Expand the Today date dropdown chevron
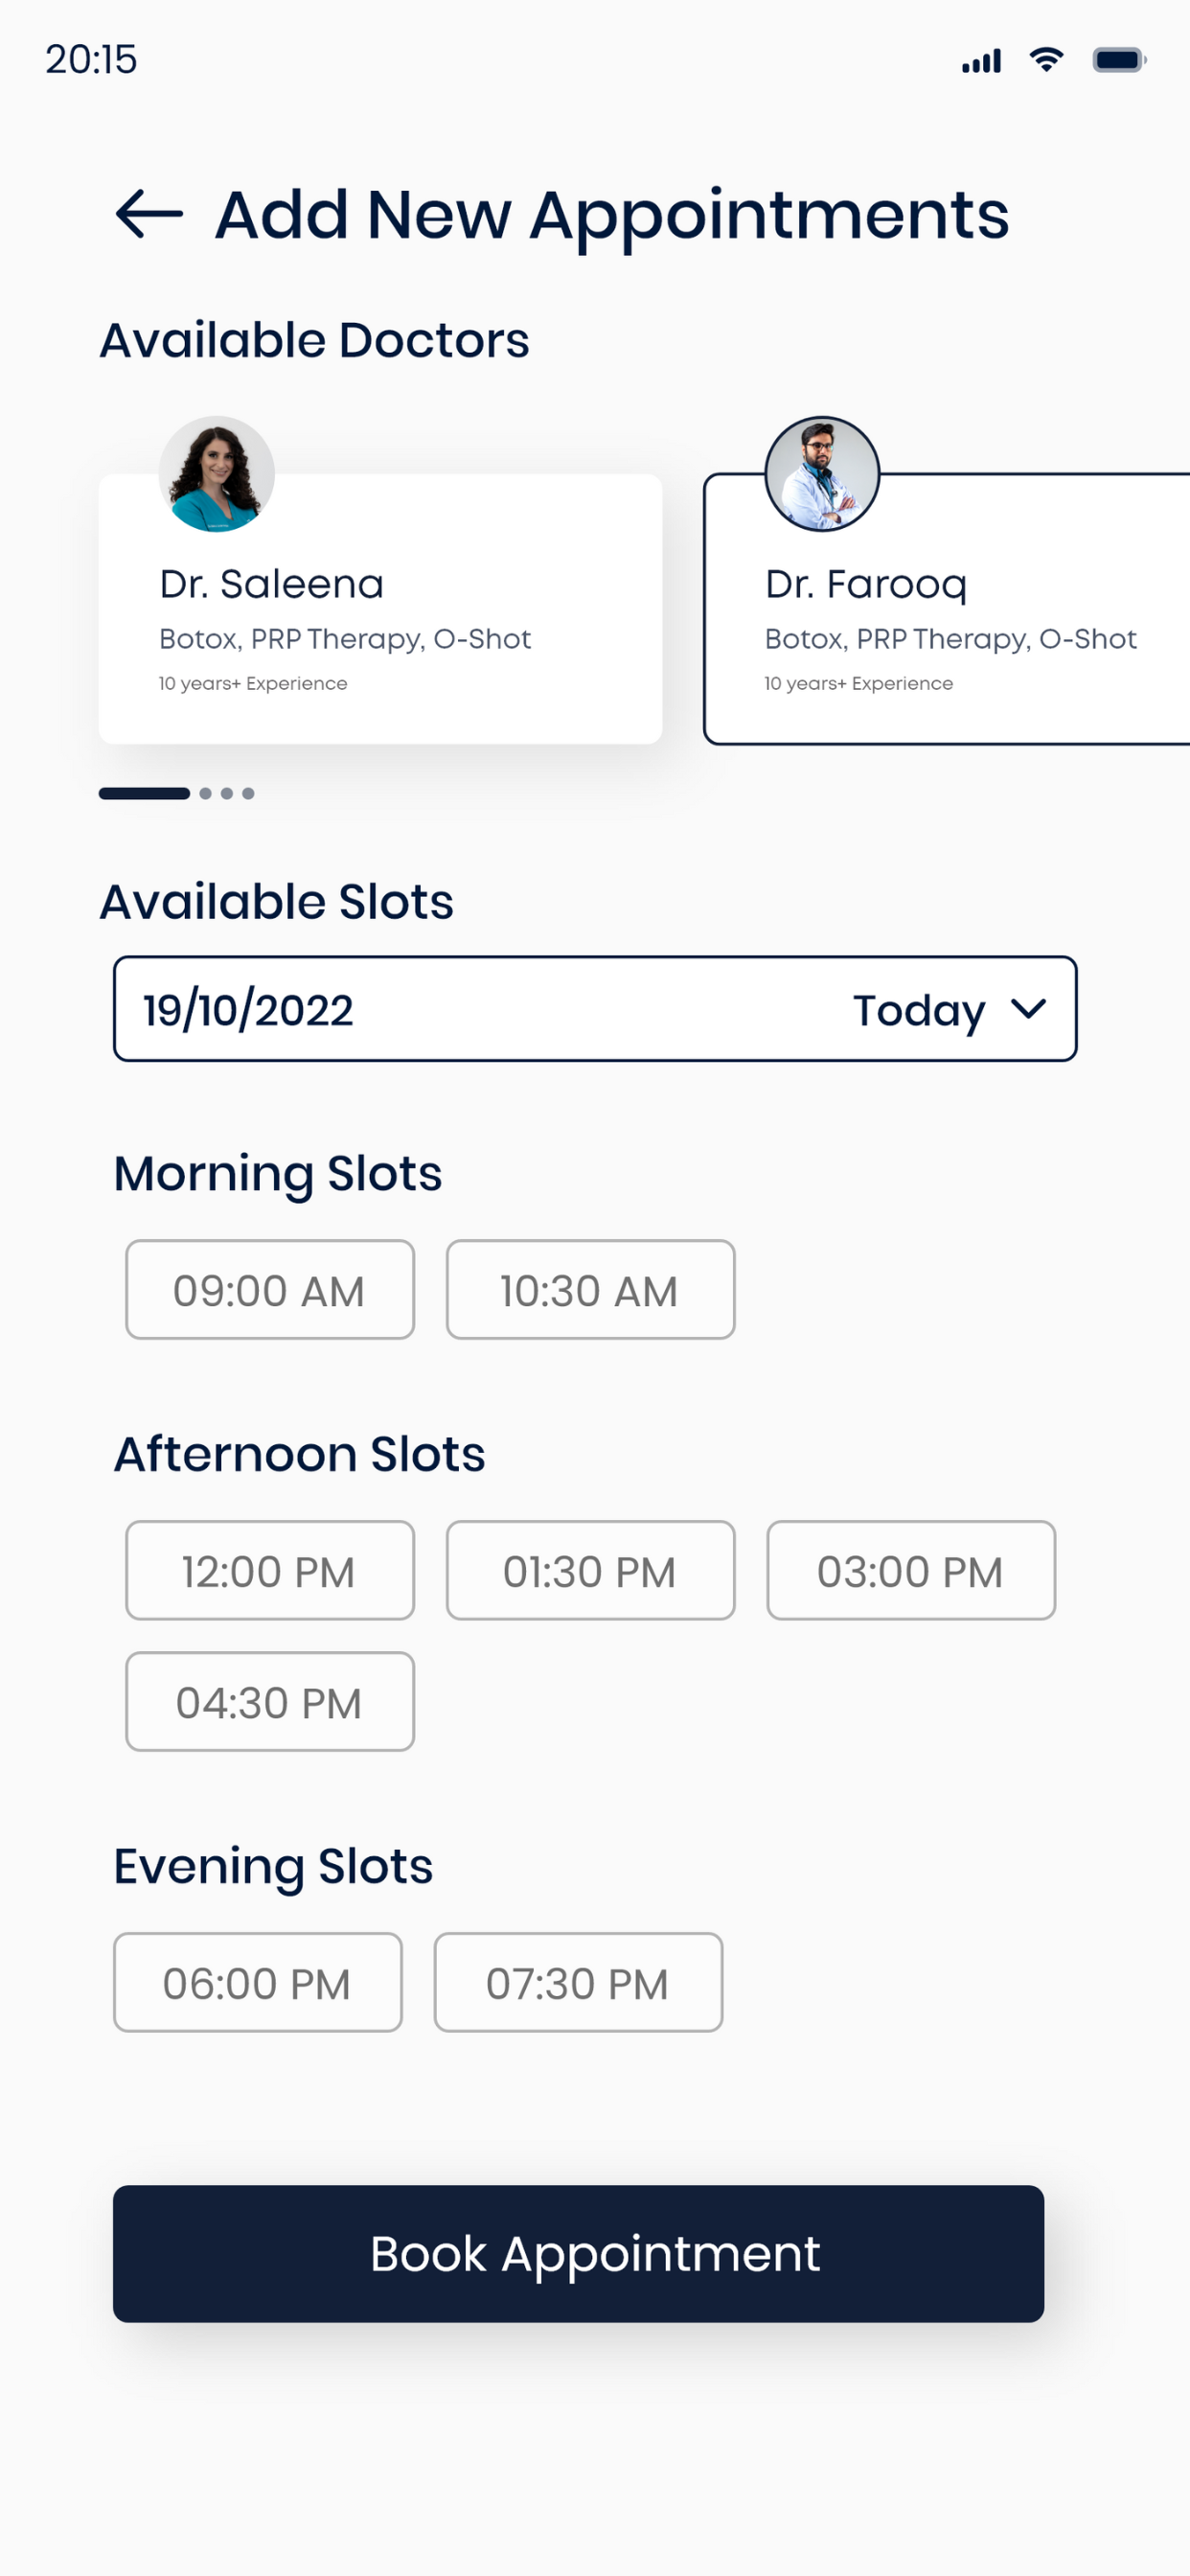The width and height of the screenshot is (1190, 2576). pyautogui.click(x=1028, y=1009)
